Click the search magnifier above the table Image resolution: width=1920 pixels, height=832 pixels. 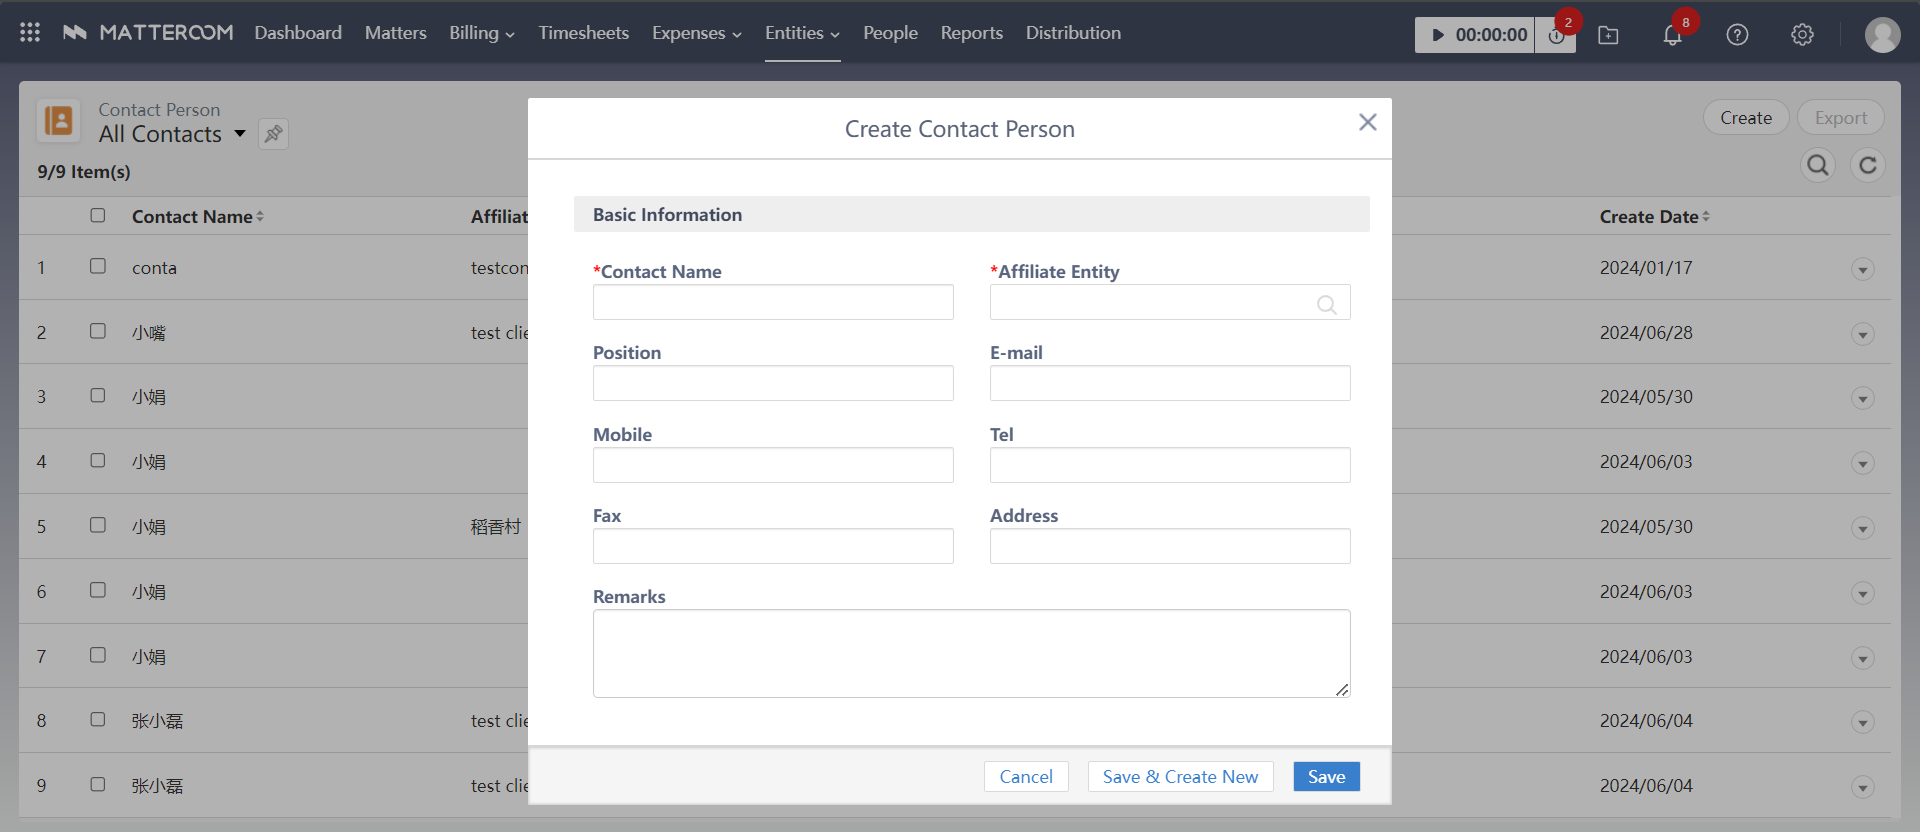[x=1817, y=165]
